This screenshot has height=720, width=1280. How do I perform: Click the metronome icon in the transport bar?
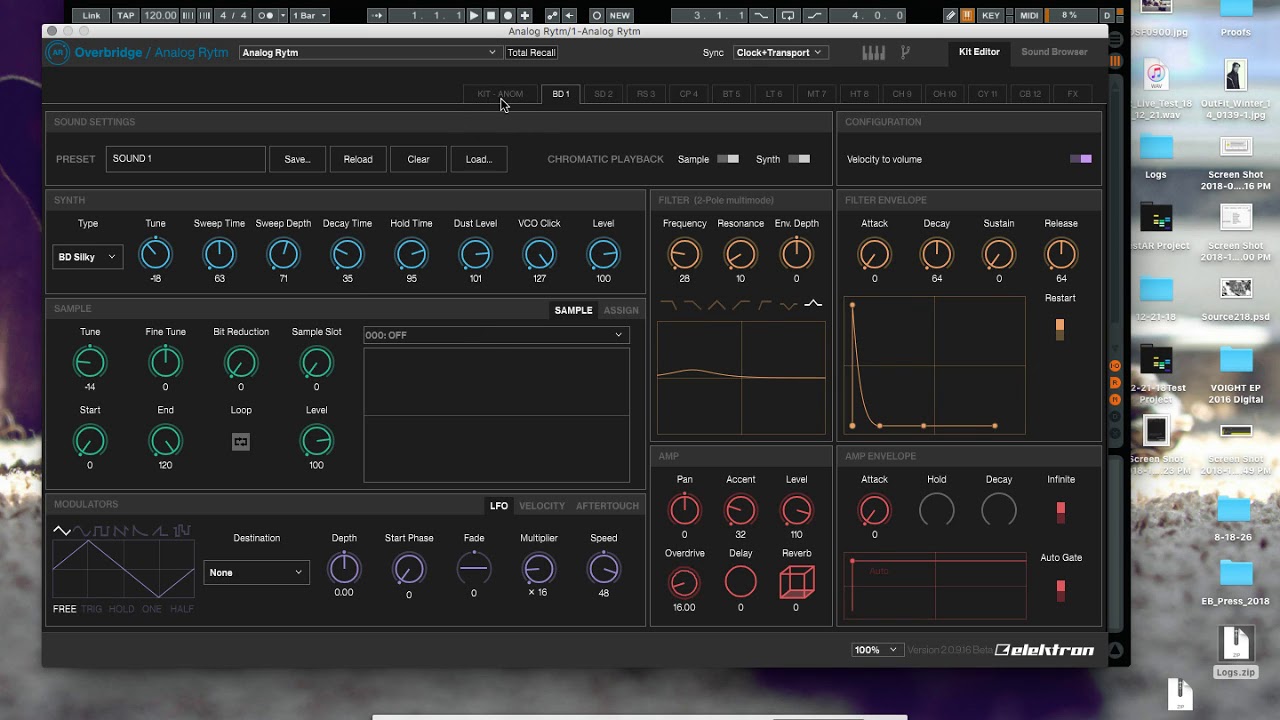[266, 16]
